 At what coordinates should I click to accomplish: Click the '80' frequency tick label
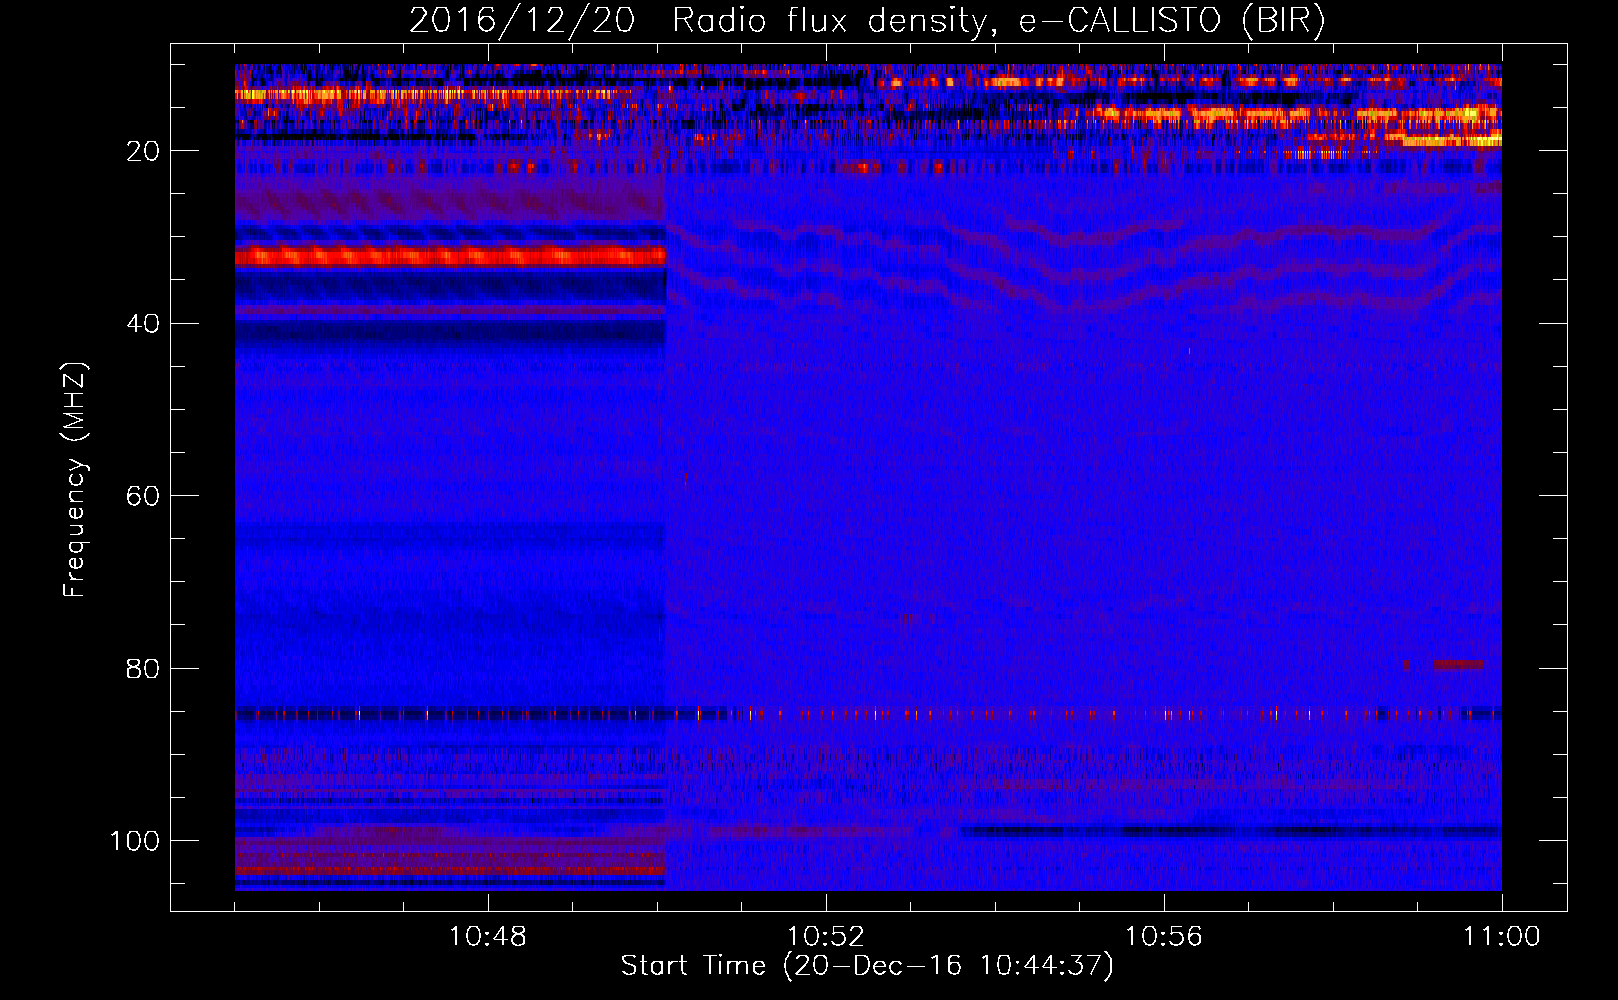tap(143, 669)
